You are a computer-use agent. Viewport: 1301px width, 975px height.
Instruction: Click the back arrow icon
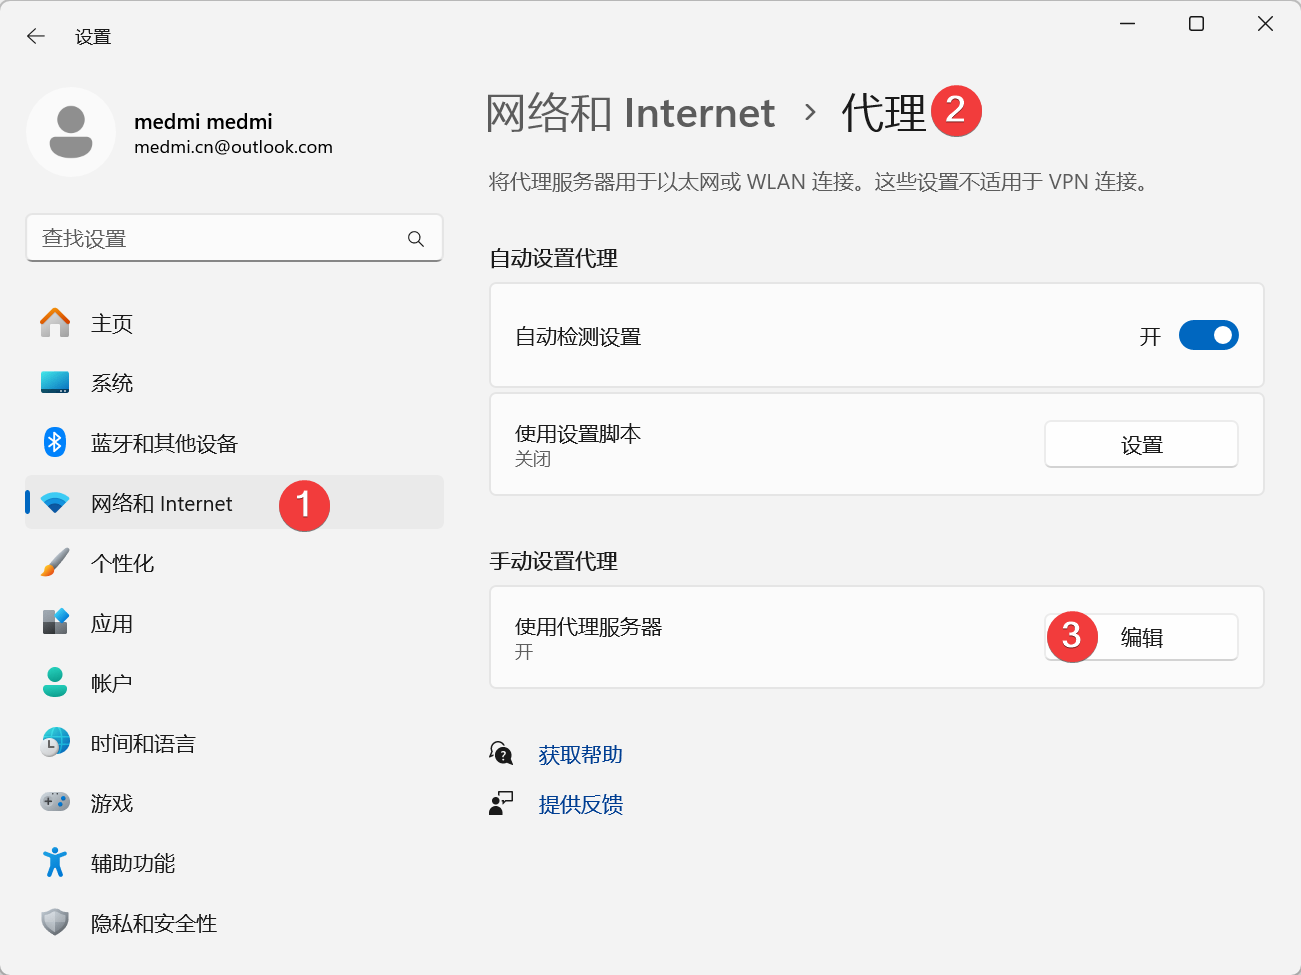pyautogui.click(x=36, y=37)
